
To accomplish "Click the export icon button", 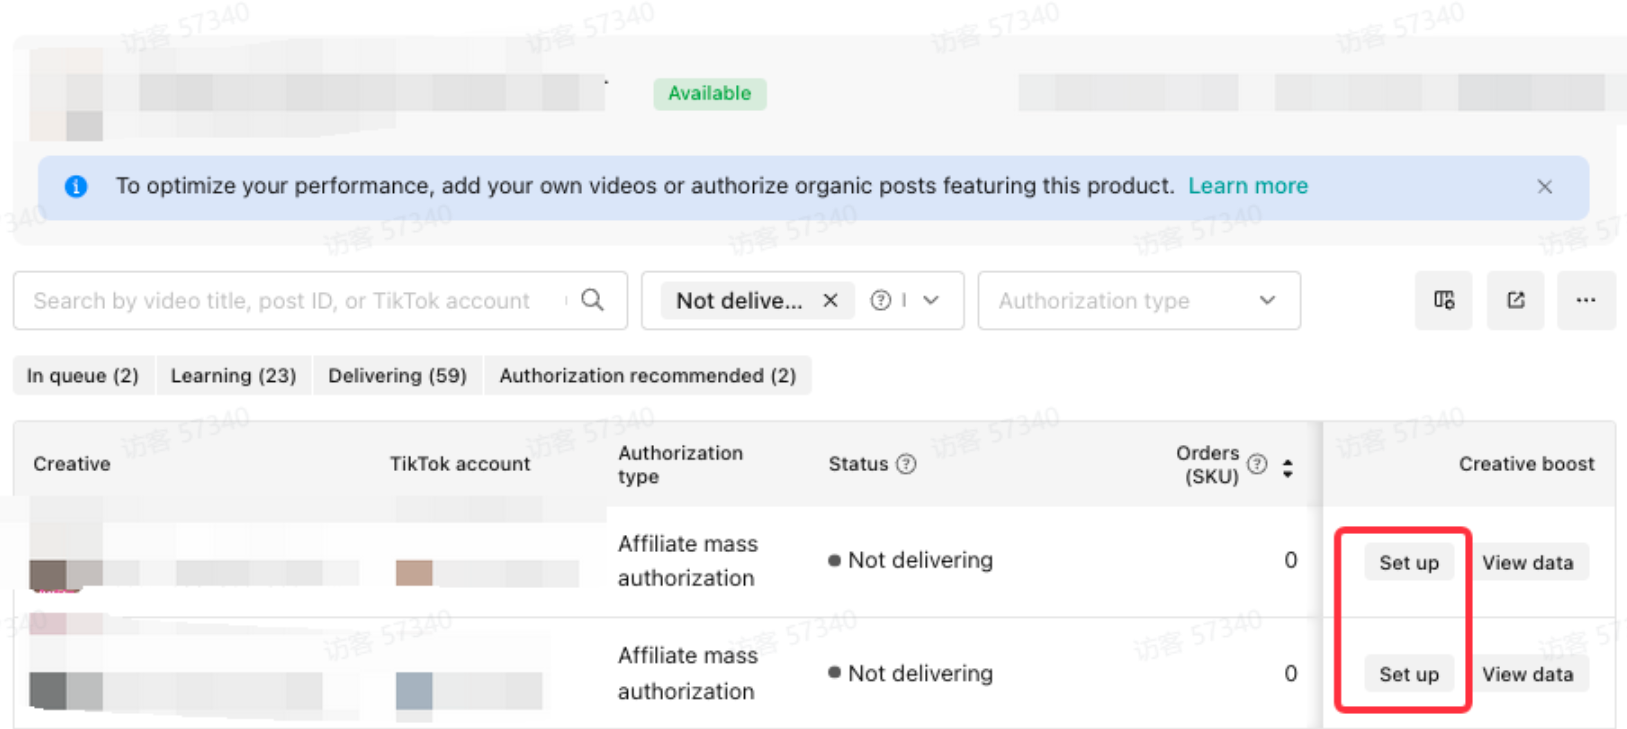I will (1515, 300).
